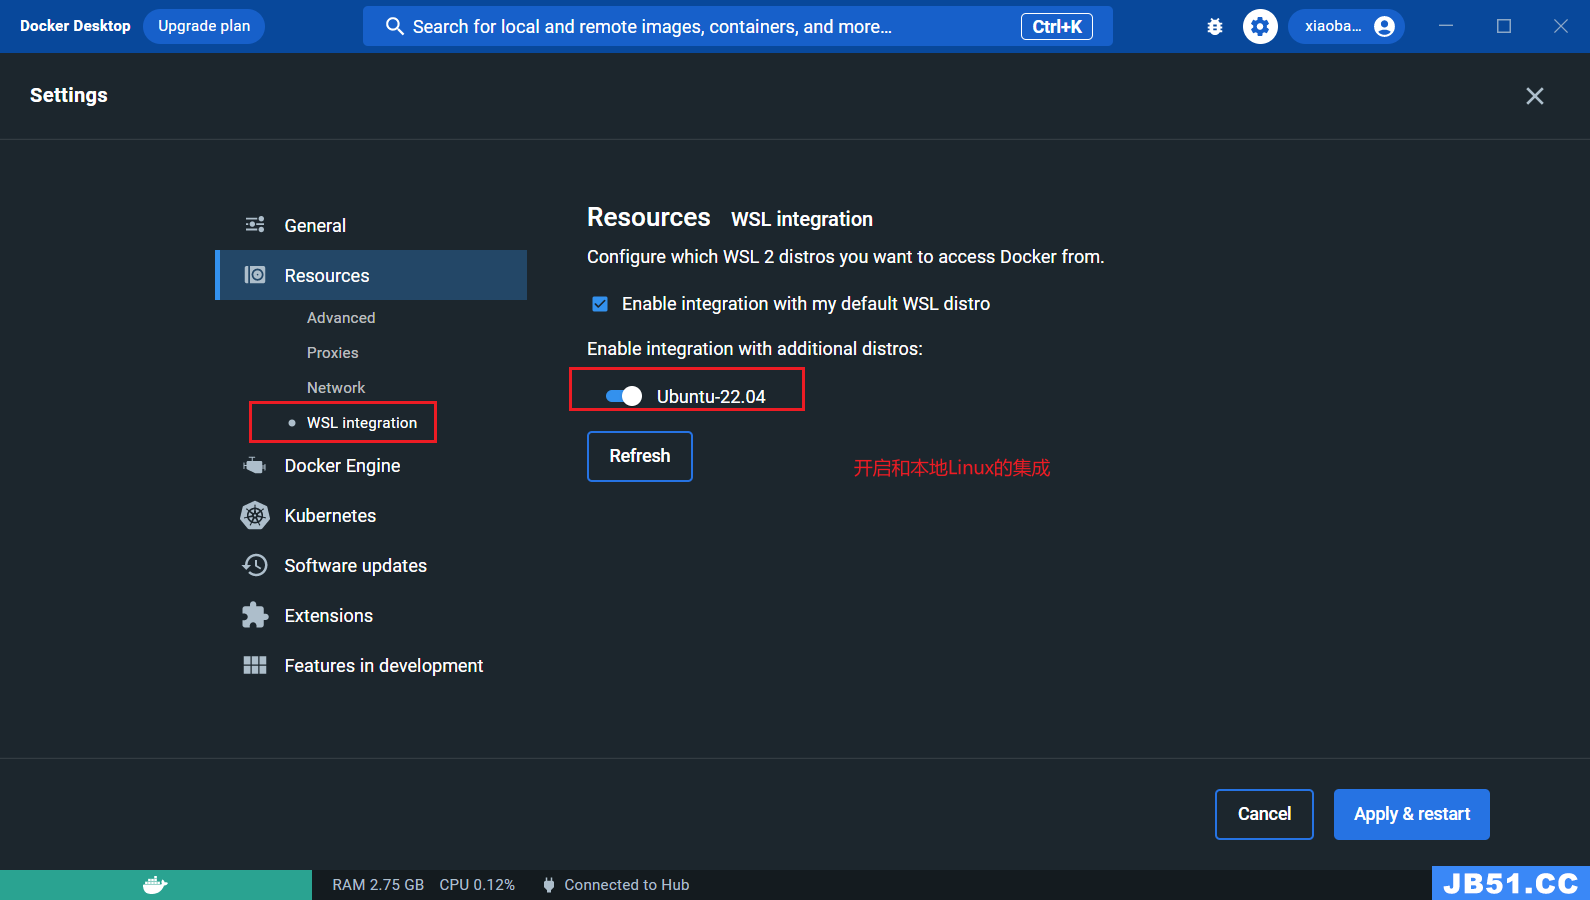The height and width of the screenshot is (900, 1590).
Task: Click the Cancel button
Action: click(x=1264, y=814)
